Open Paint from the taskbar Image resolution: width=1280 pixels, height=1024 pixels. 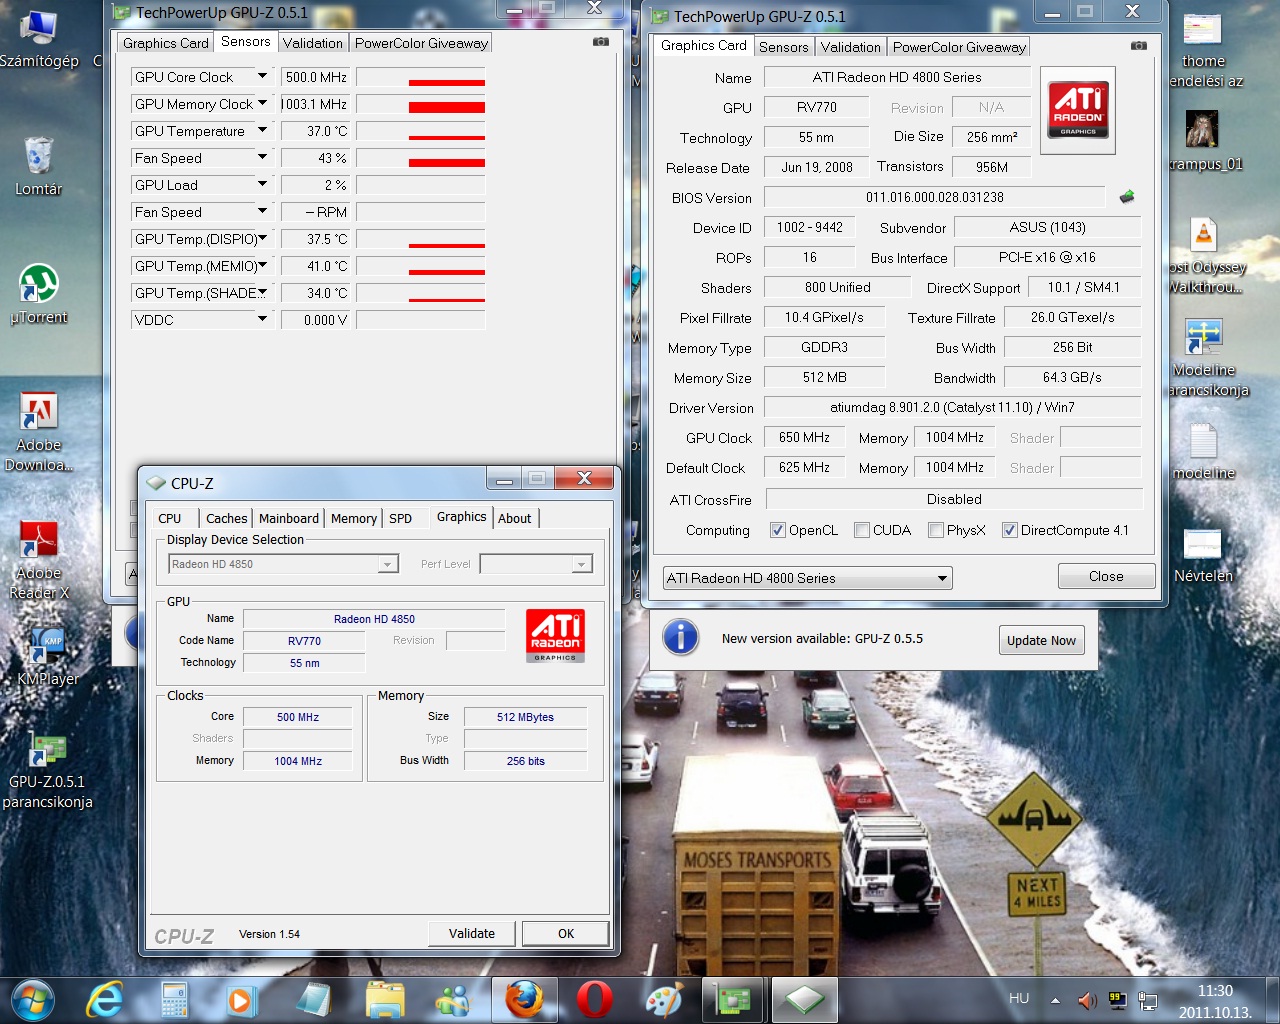[x=663, y=999]
